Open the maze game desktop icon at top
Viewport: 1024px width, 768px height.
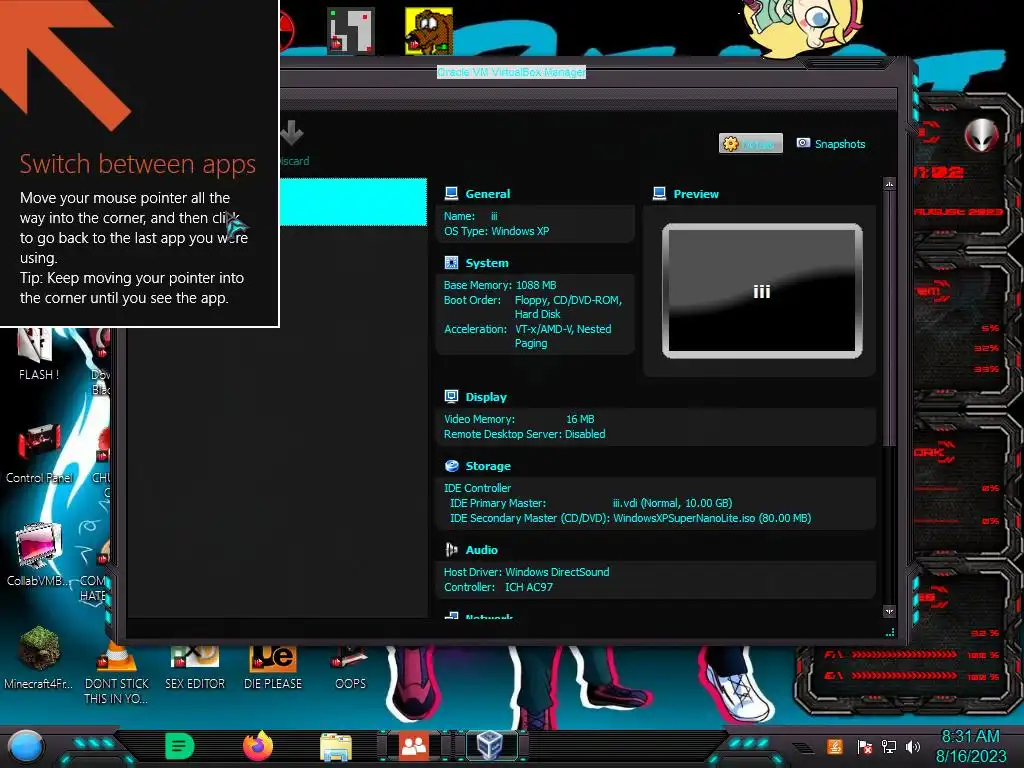[351, 30]
